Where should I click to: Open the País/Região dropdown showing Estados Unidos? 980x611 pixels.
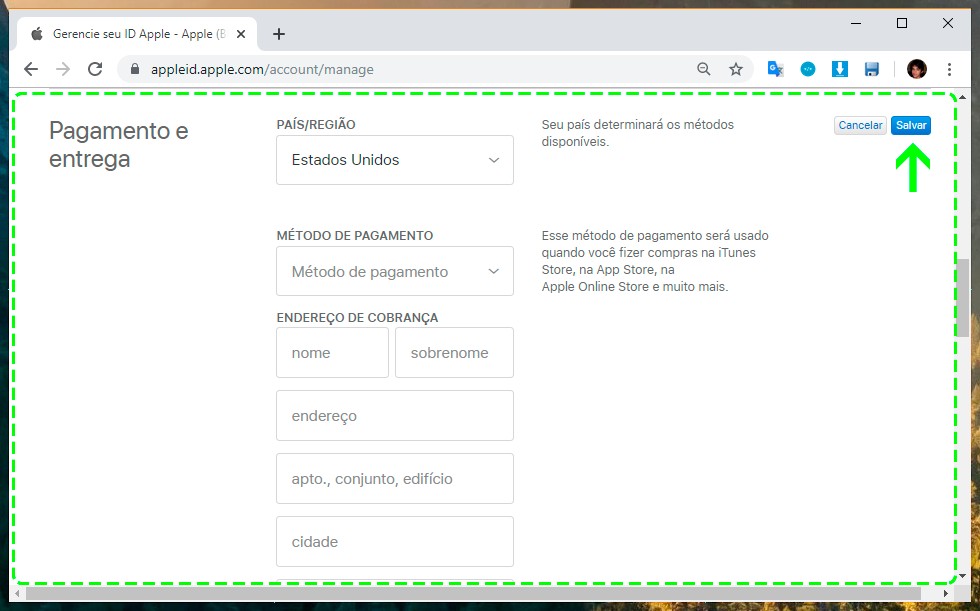(x=395, y=160)
